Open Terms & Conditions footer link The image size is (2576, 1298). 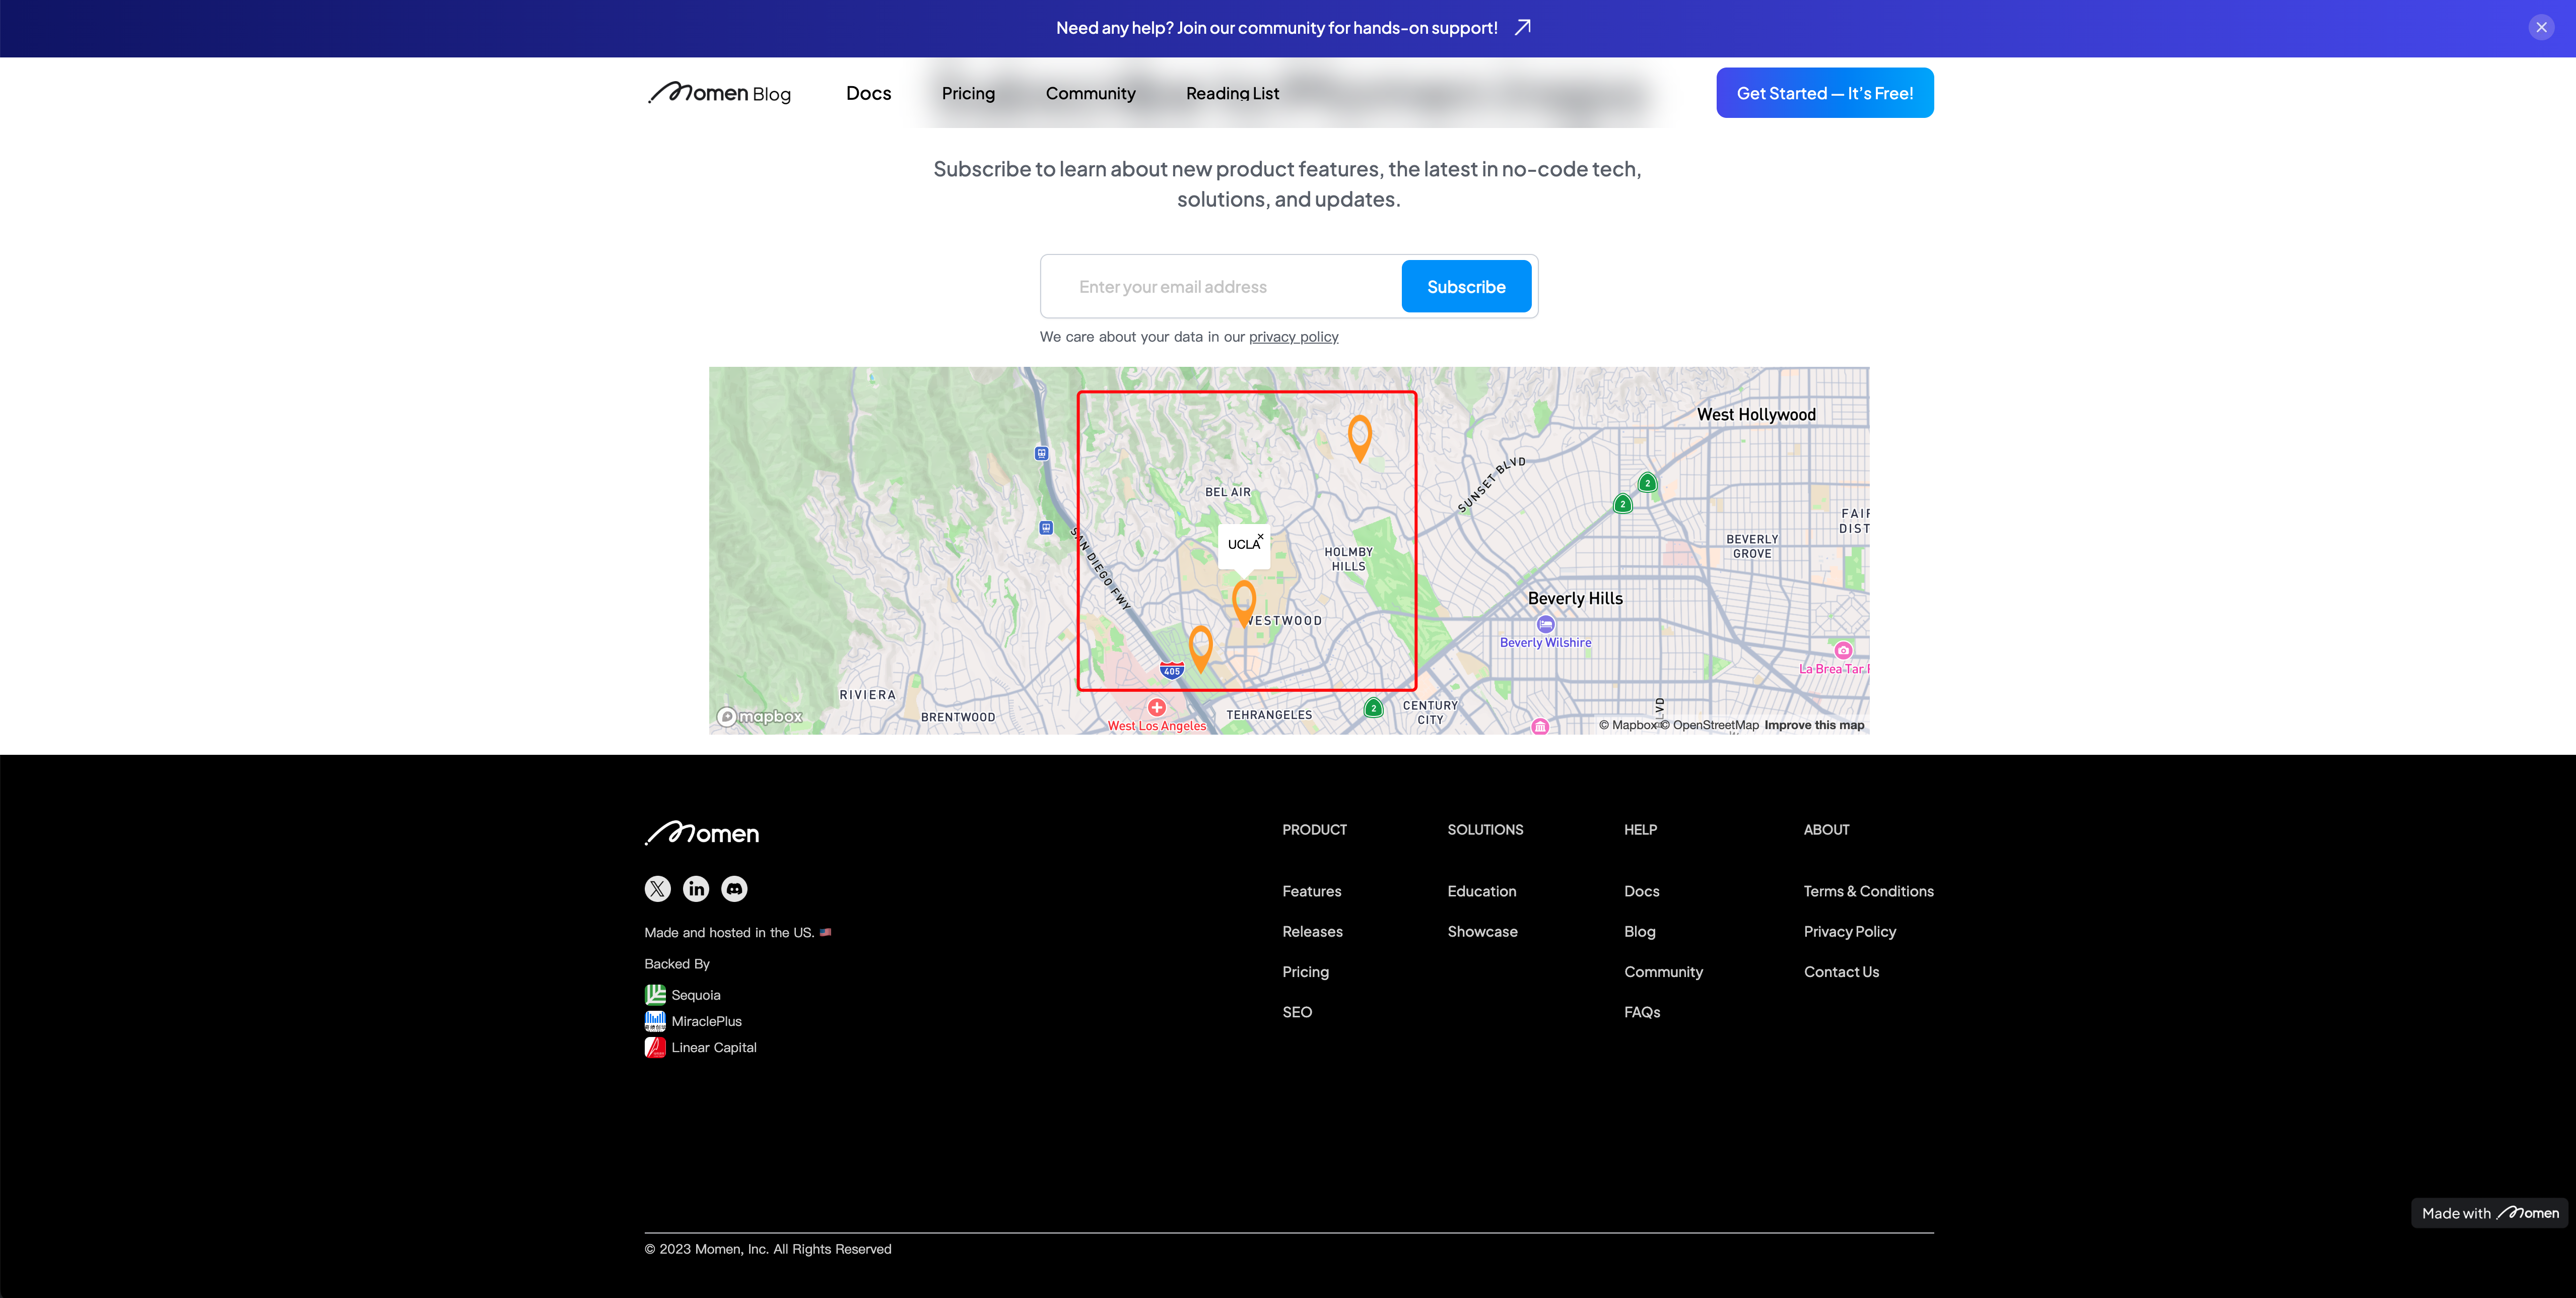pyautogui.click(x=1868, y=891)
